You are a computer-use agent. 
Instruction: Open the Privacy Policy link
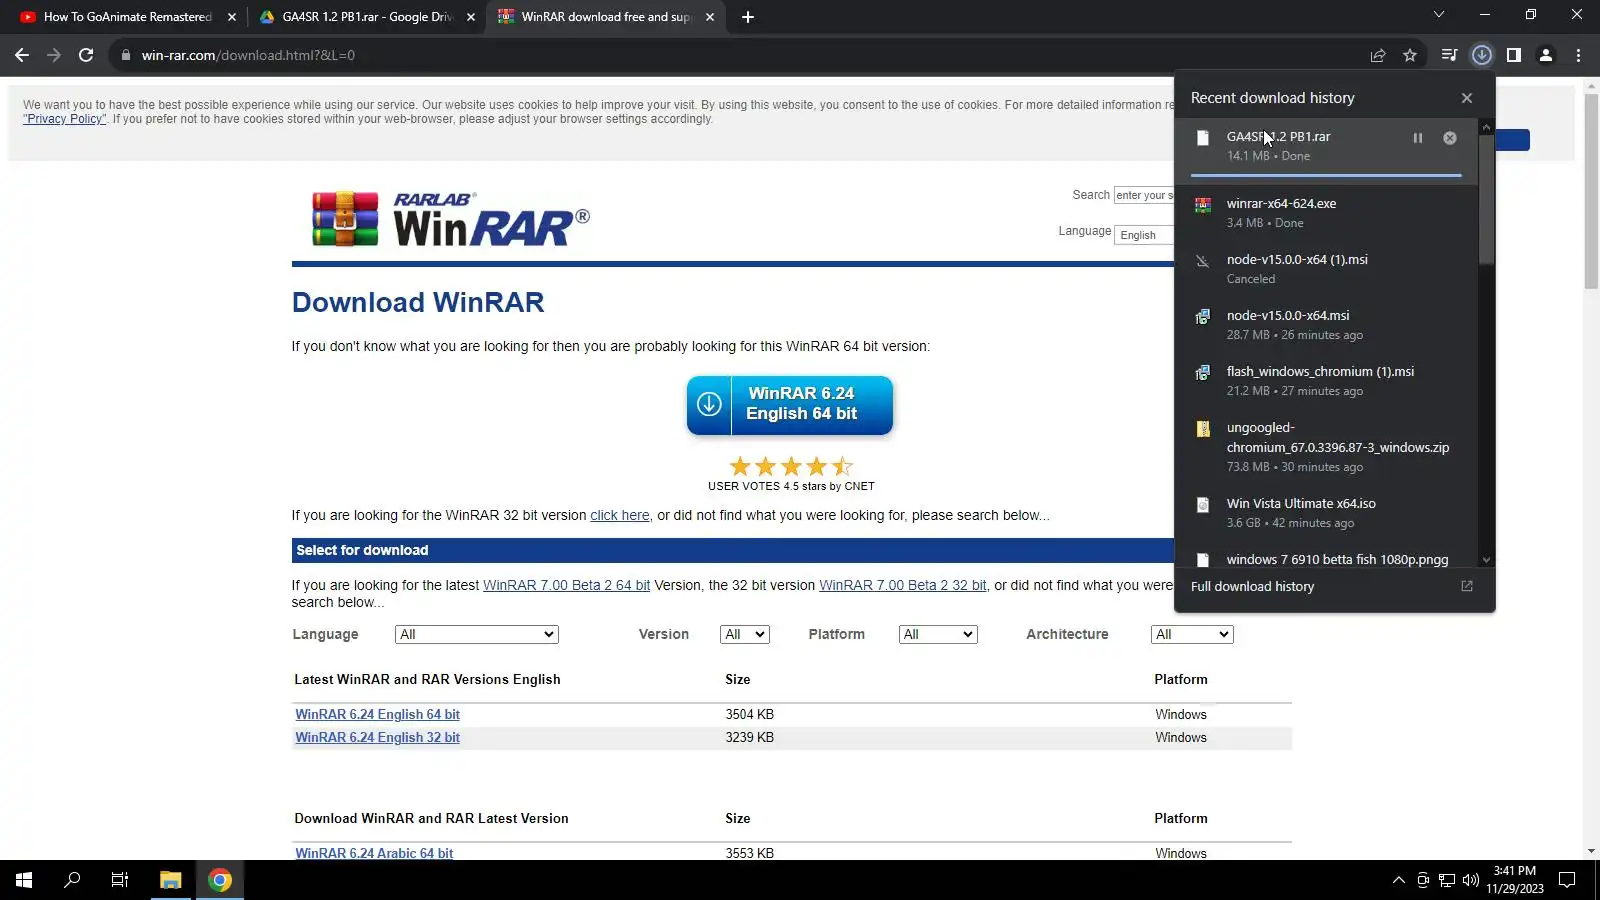click(x=65, y=119)
